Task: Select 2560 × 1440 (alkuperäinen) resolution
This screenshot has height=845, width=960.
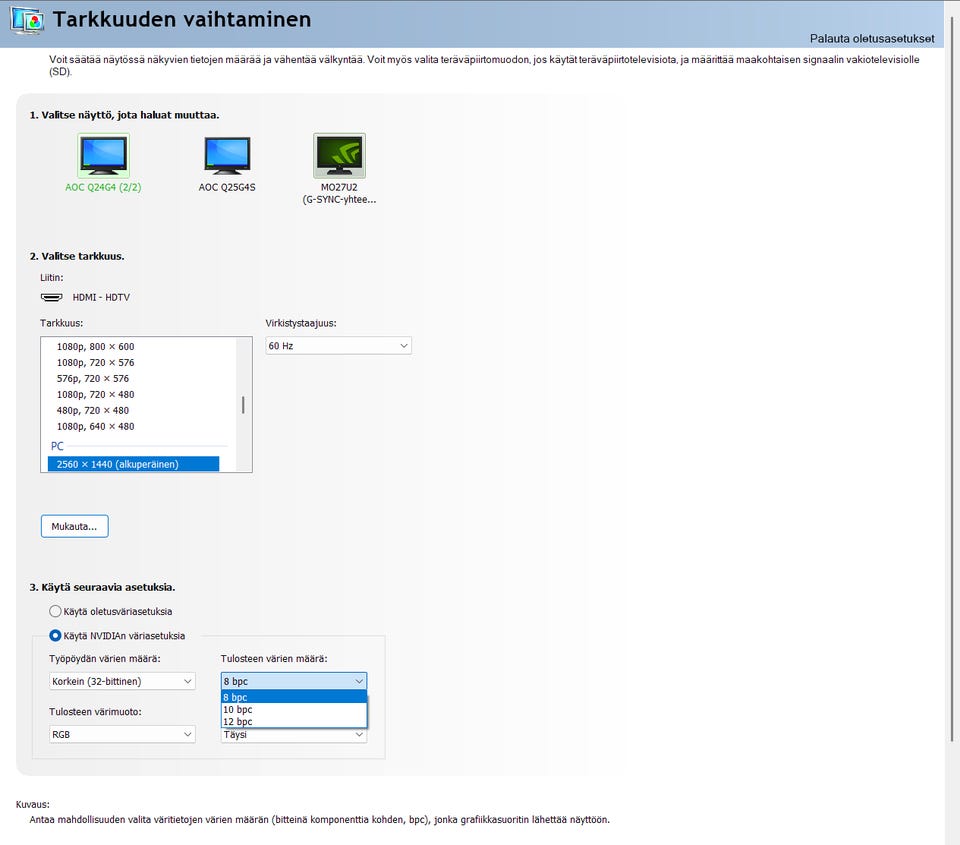Action: 133,464
